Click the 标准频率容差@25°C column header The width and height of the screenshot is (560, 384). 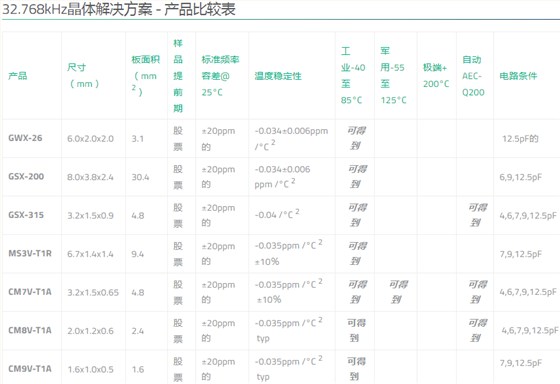click(220, 75)
